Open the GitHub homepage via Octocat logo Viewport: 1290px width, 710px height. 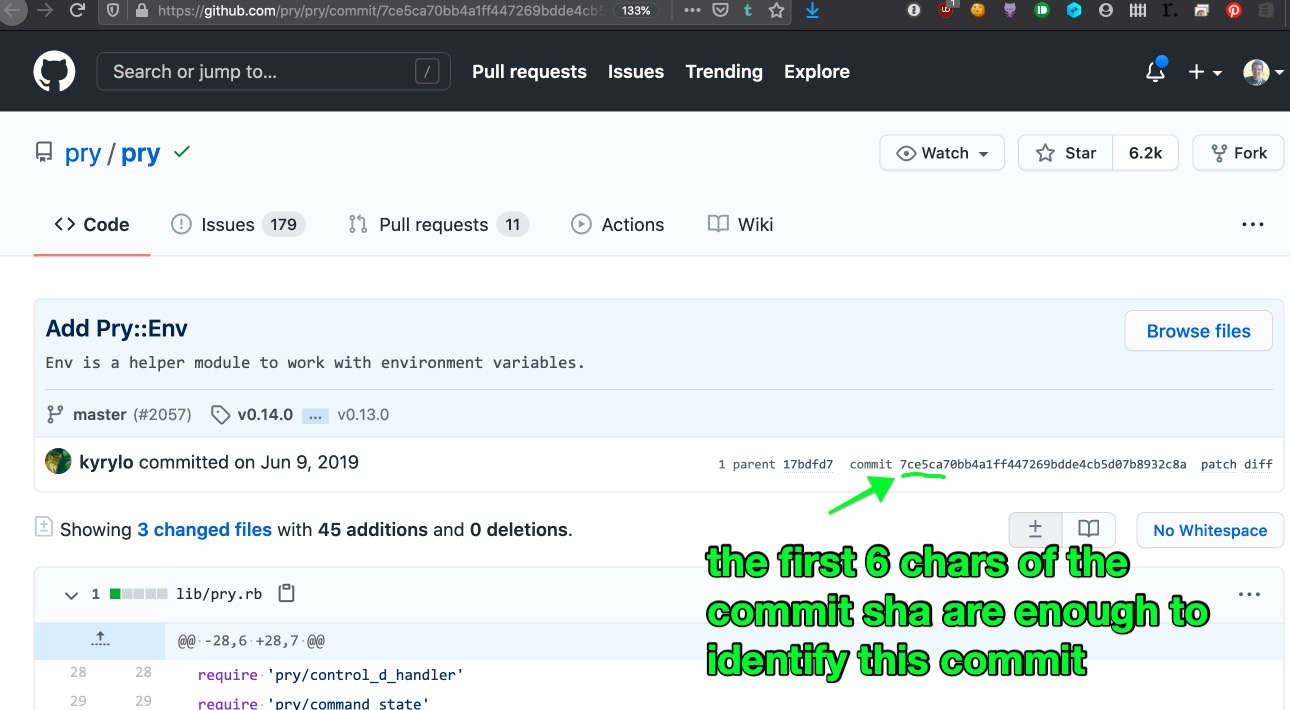54,72
